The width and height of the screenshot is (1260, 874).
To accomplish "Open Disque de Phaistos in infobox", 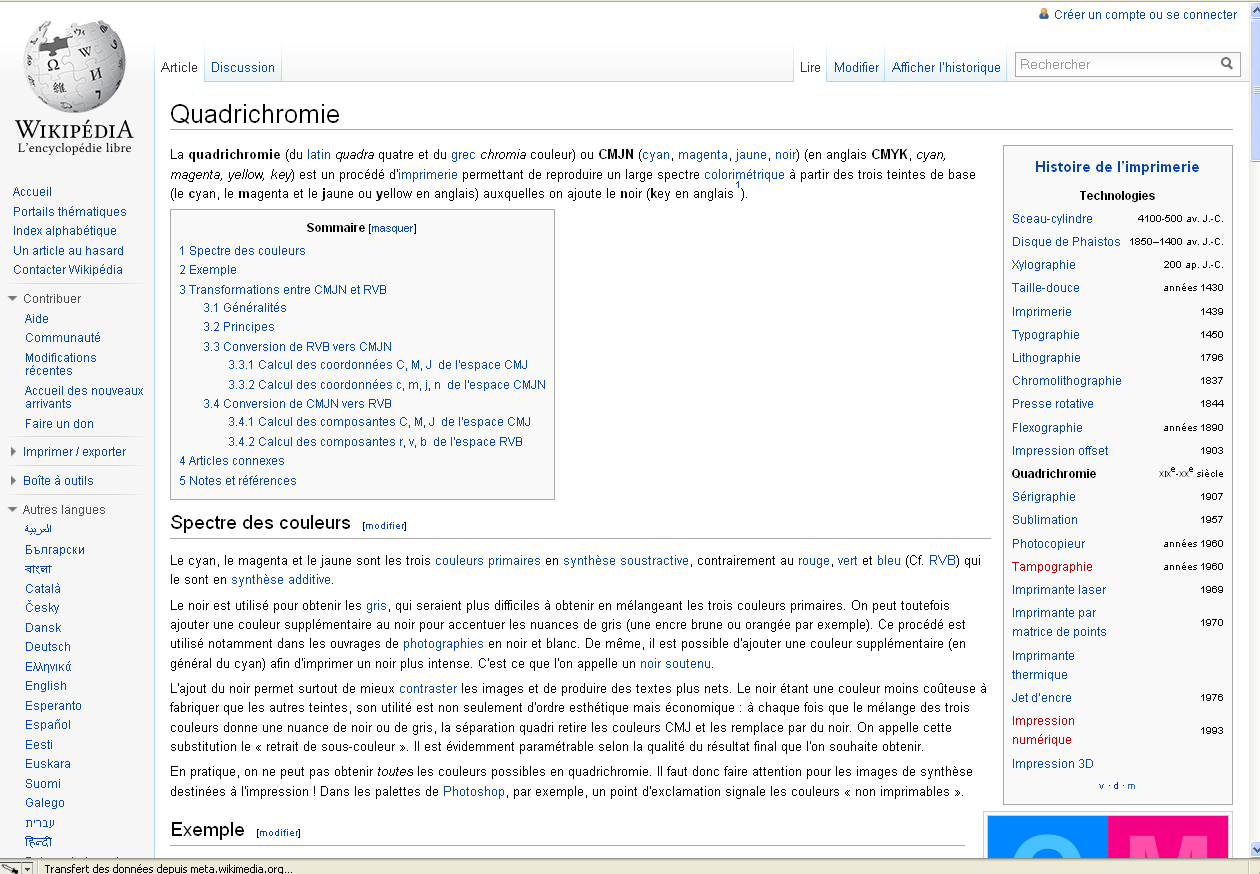I will coord(1066,242).
